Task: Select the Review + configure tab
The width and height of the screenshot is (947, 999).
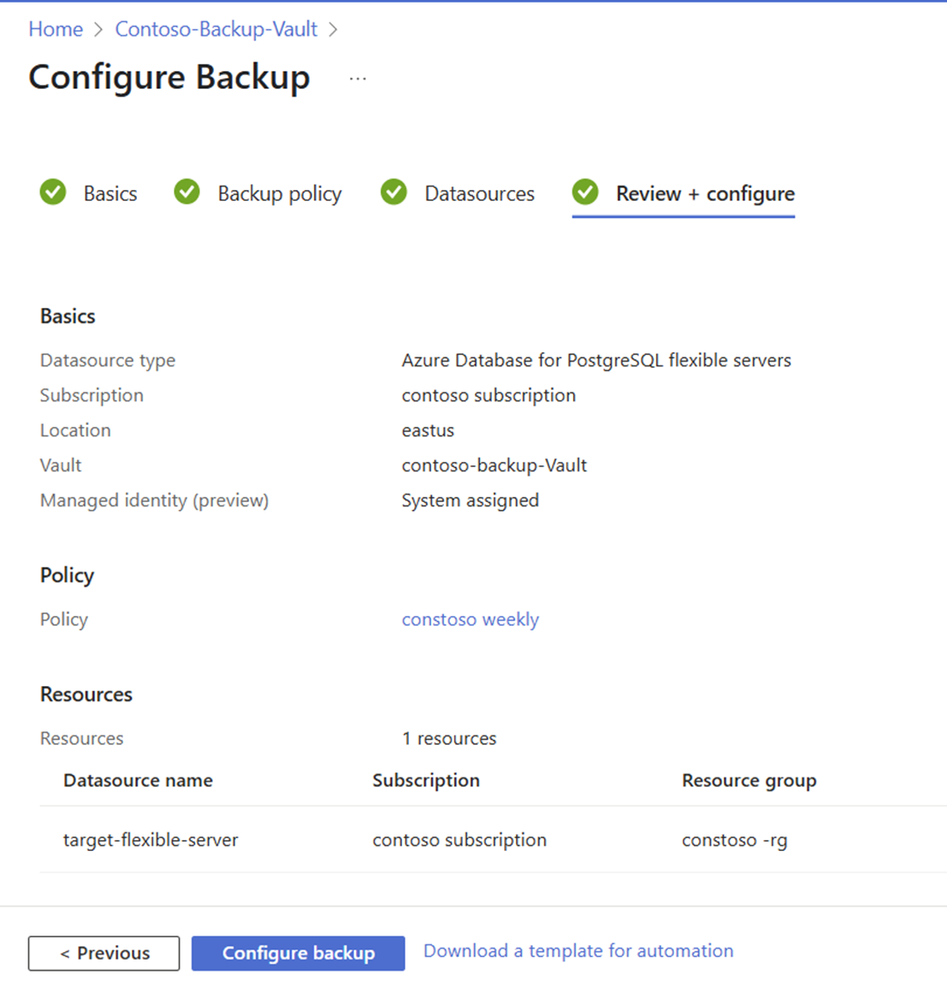Action: pyautogui.click(x=705, y=194)
